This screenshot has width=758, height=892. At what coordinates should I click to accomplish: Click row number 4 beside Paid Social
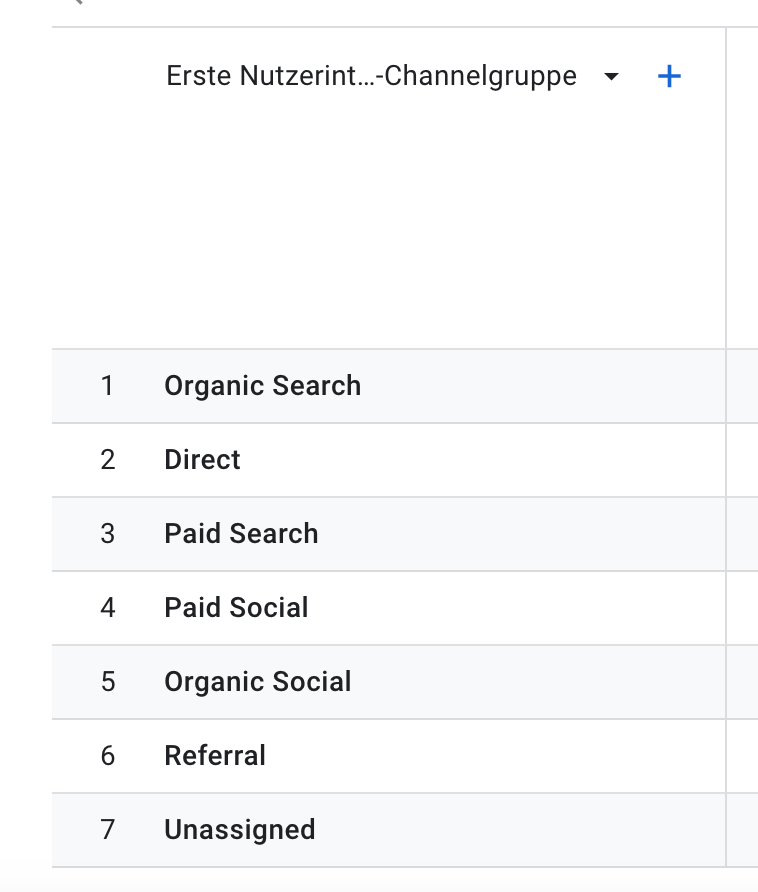[108, 608]
